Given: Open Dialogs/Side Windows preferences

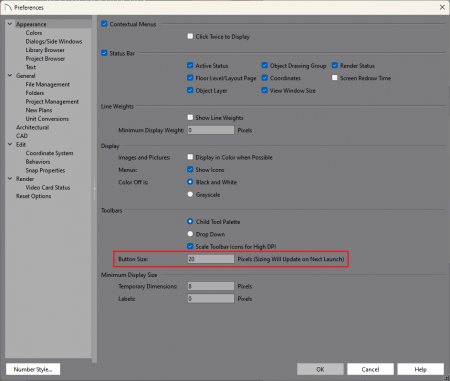Looking at the screenshot, I should point(54,41).
